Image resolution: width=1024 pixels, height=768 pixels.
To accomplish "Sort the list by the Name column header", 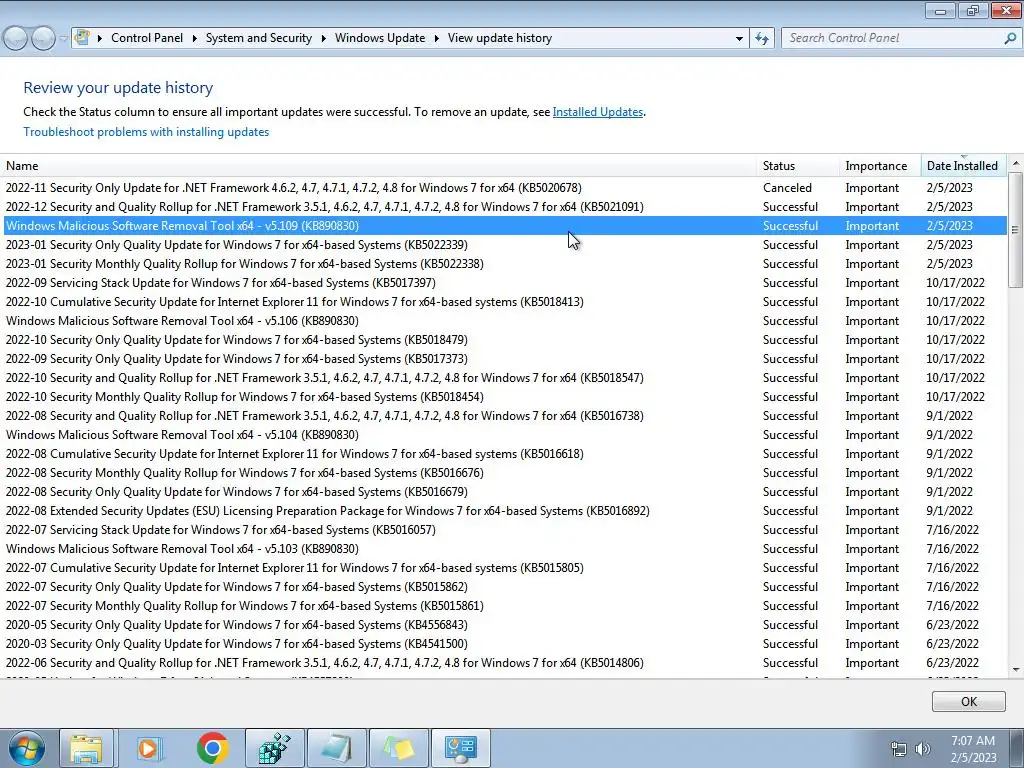I will coord(379,166).
